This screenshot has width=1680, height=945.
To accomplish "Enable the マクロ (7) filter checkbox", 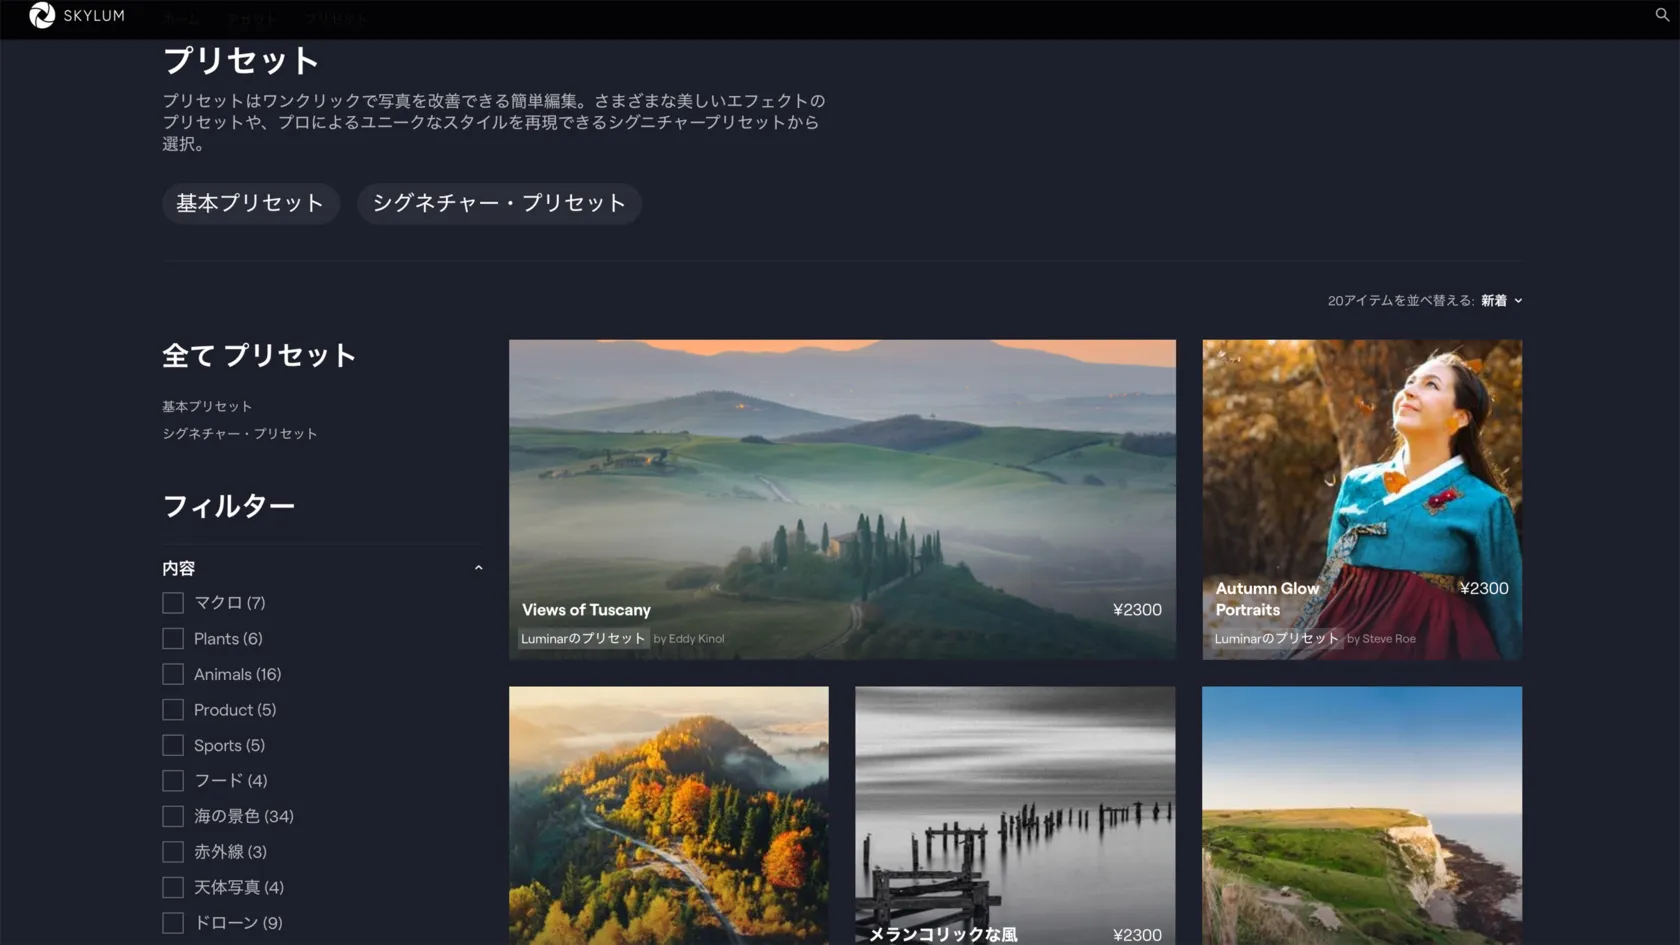I will click(173, 603).
